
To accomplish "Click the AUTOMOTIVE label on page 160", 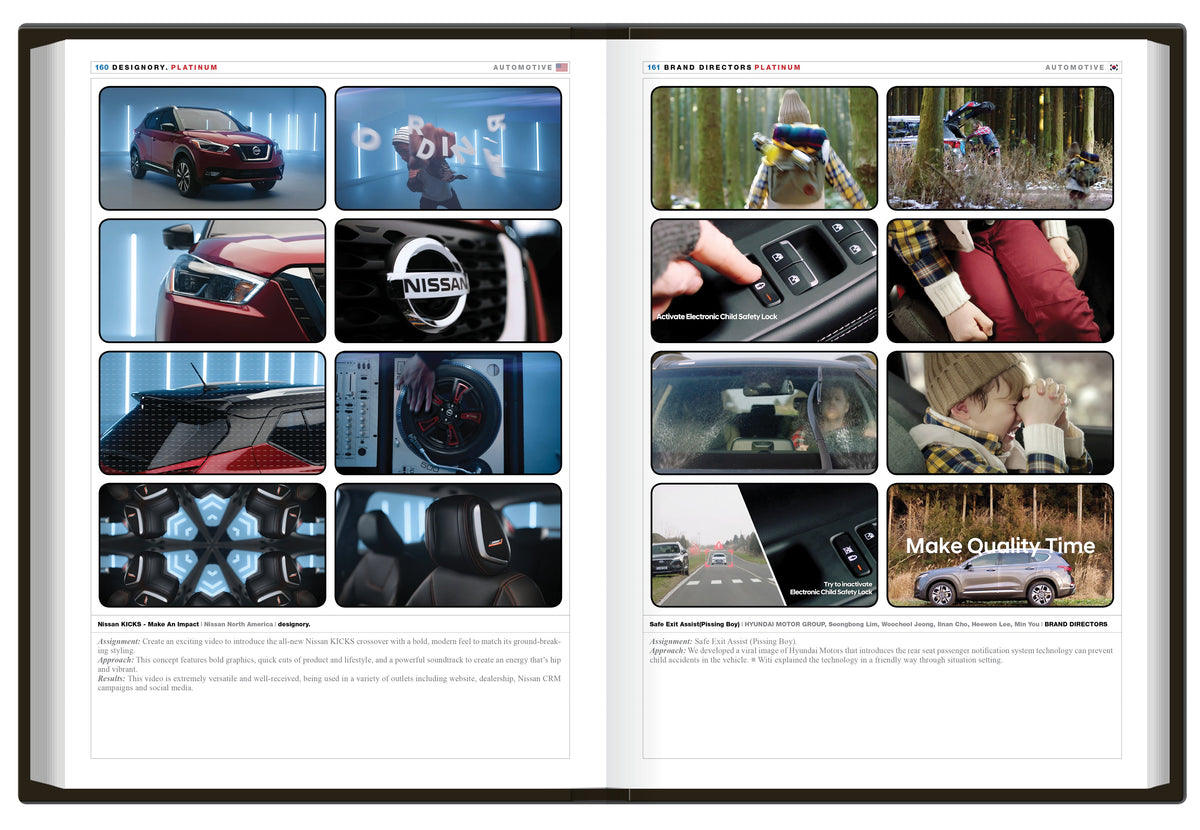I will [523, 68].
